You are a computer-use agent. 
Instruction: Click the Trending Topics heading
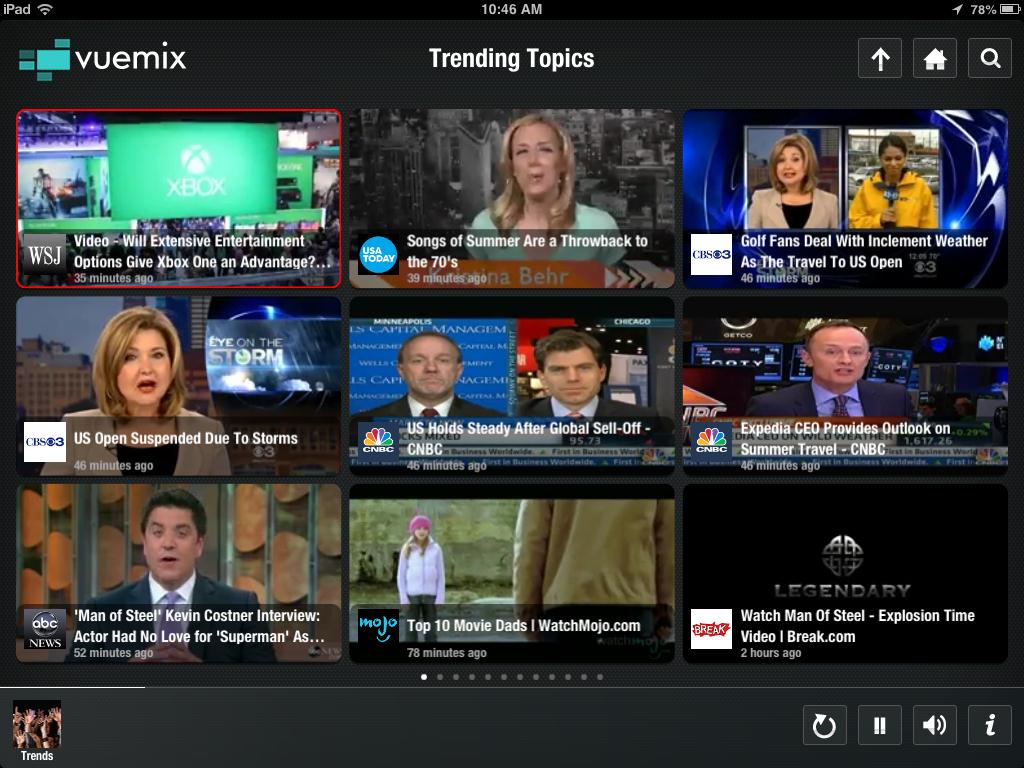coord(511,58)
